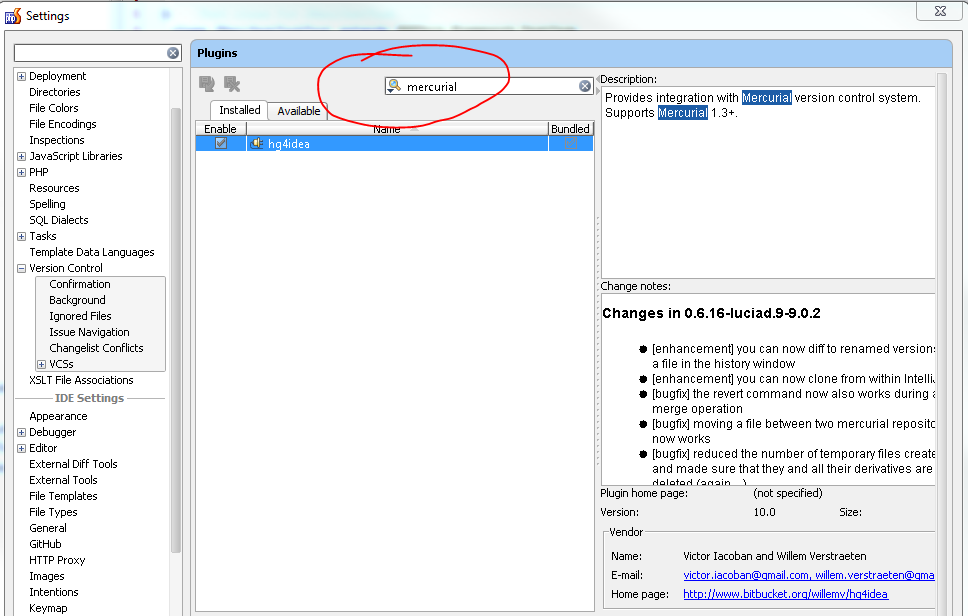Click the Settings window application icon
The image size is (968, 616).
coord(13,16)
